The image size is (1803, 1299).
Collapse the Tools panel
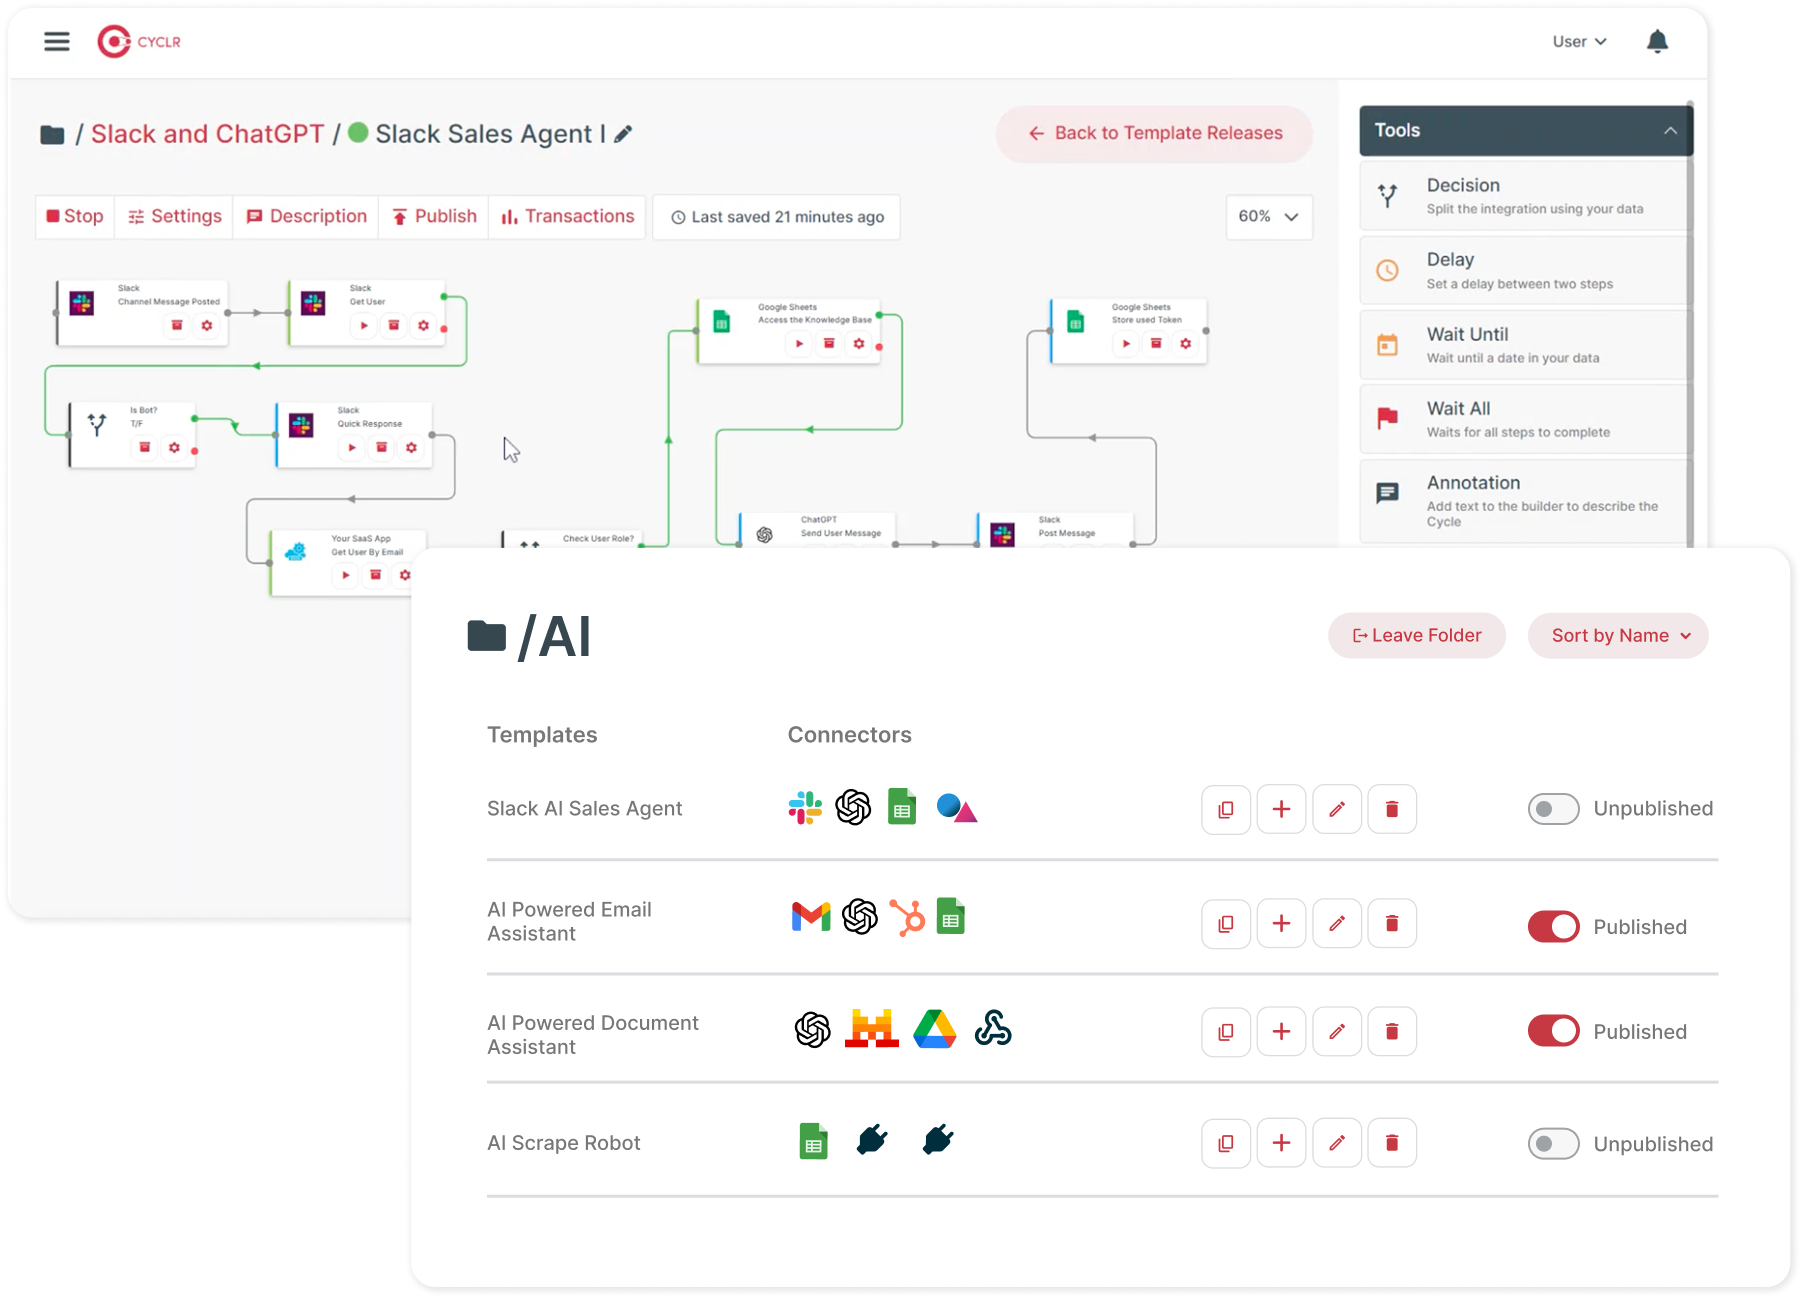pyautogui.click(x=1671, y=130)
